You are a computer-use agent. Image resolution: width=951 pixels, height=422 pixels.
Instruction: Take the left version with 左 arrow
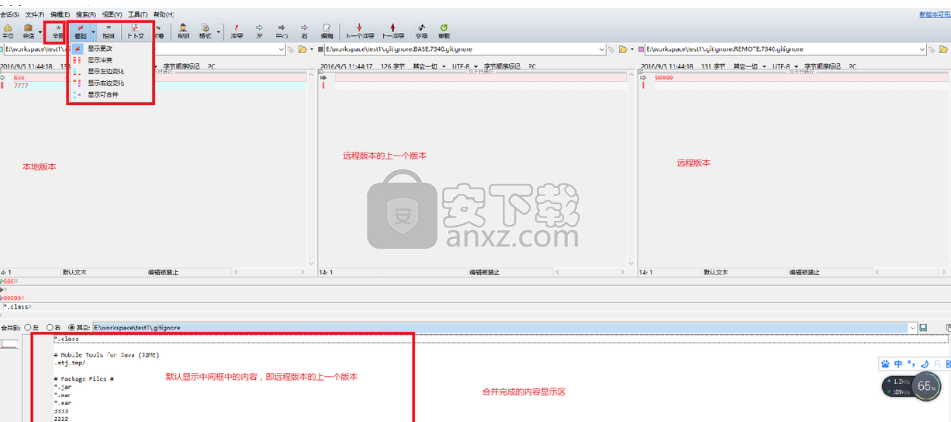[259, 32]
